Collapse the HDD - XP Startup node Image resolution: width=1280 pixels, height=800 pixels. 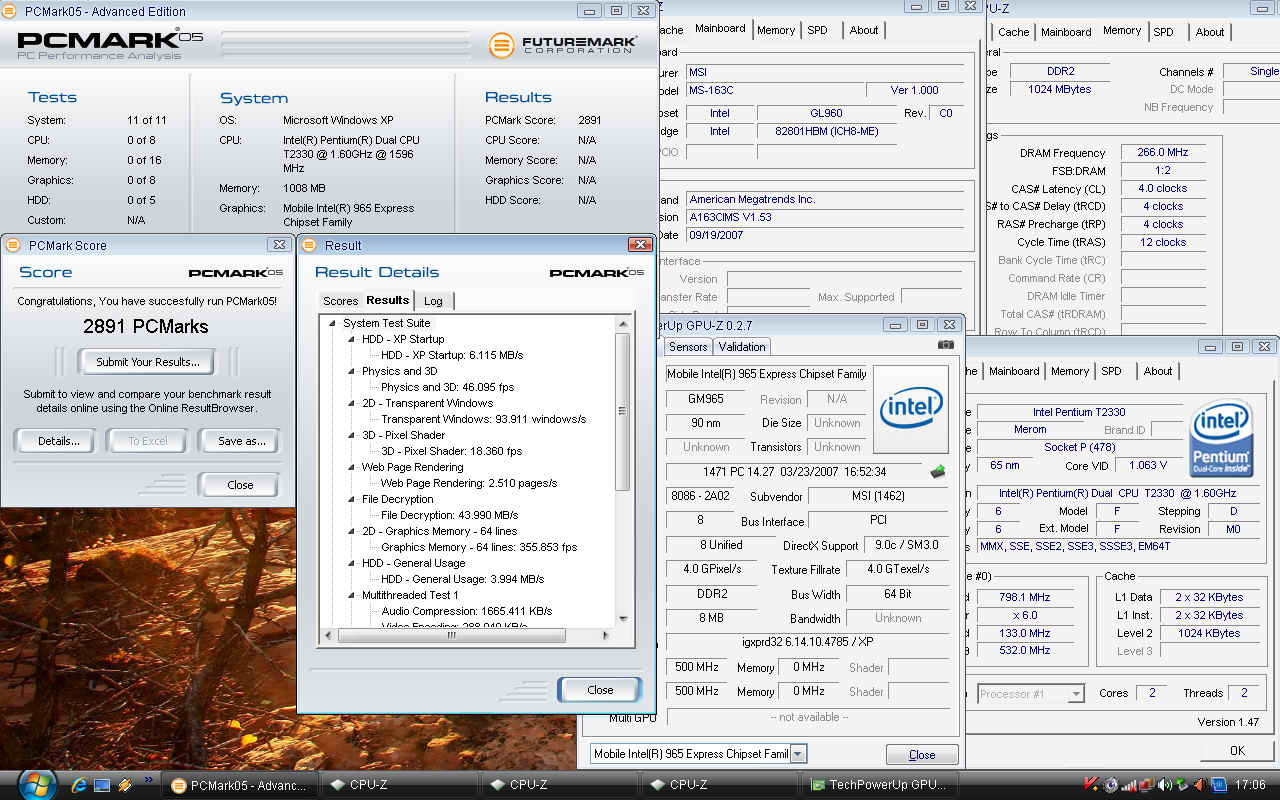point(352,339)
